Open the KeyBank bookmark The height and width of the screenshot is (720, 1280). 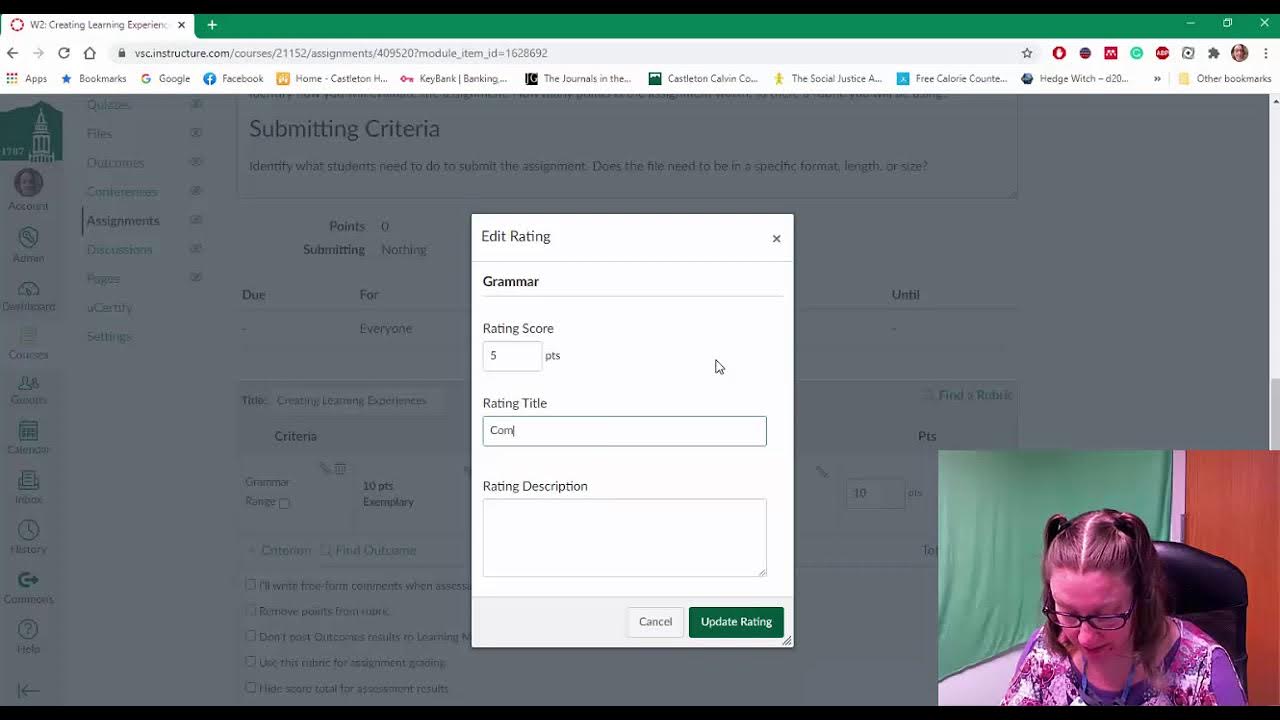tap(454, 78)
